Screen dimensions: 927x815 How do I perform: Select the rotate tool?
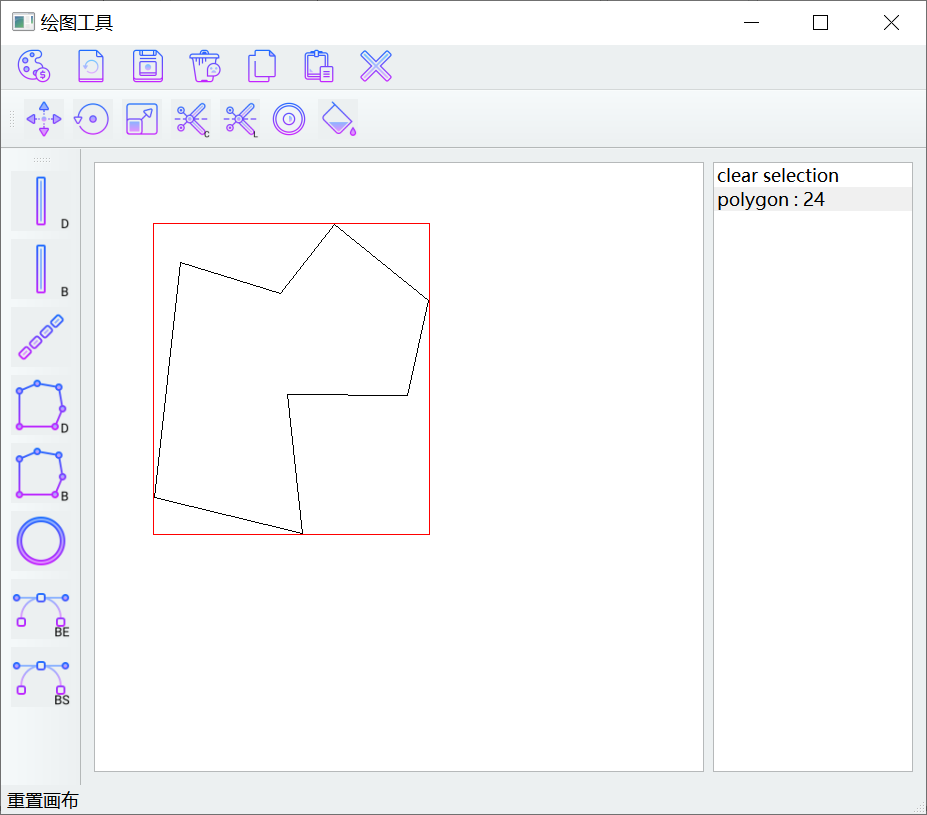92,119
